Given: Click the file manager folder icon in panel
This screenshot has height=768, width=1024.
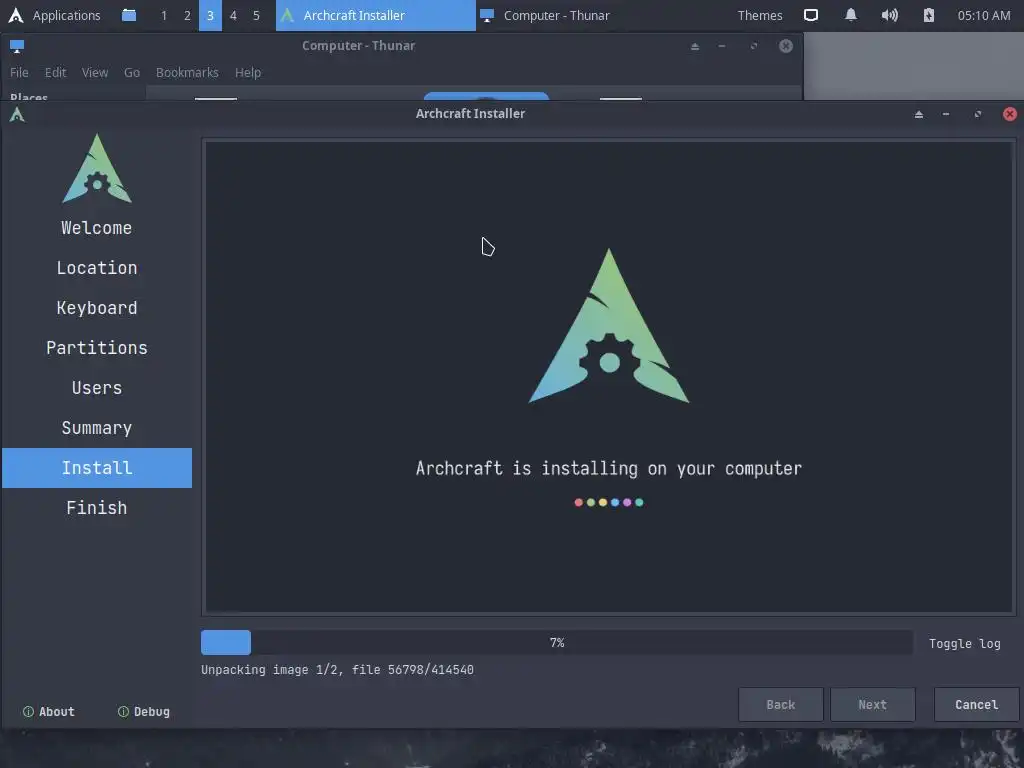Looking at the screenshot, I should tap(129, 15).
